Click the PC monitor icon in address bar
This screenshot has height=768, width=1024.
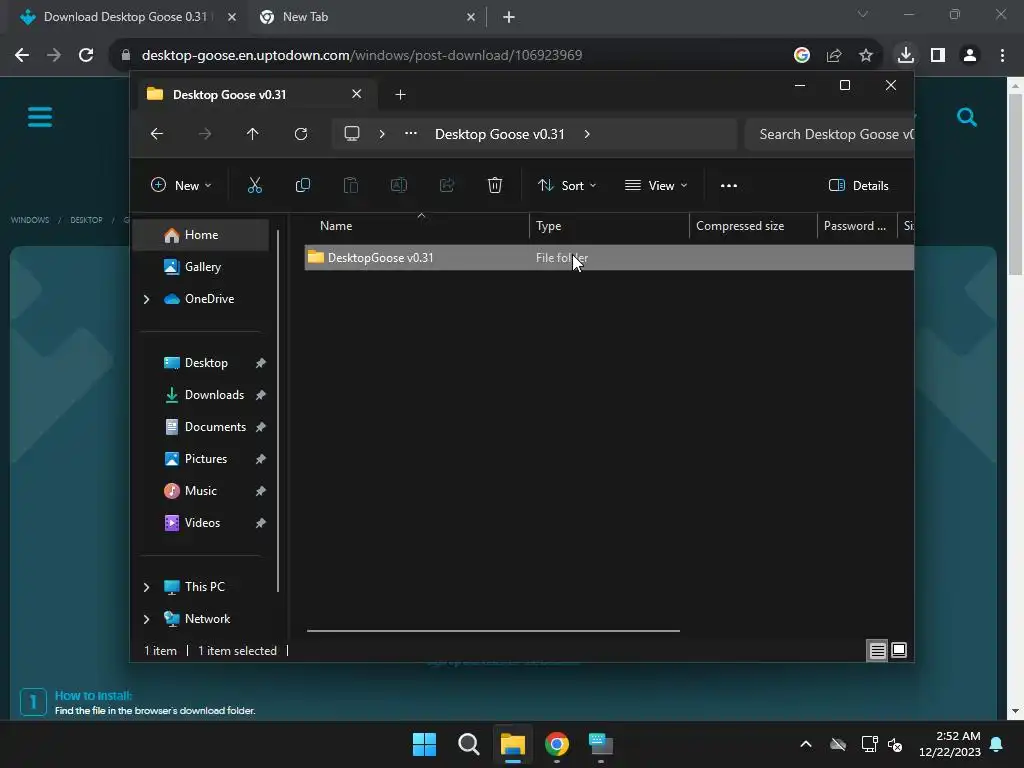[x=352, y=134]
